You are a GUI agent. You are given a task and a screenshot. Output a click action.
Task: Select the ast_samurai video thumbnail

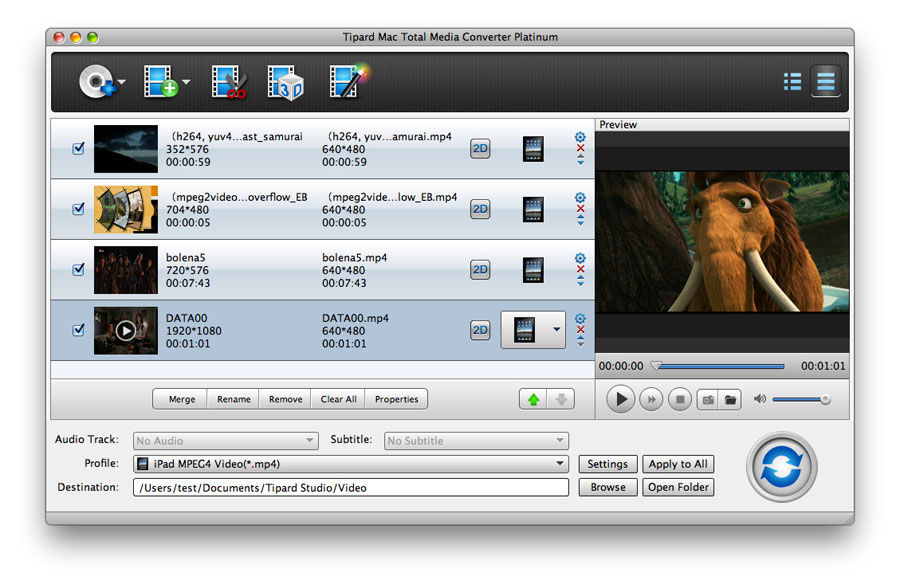[126, 149]
